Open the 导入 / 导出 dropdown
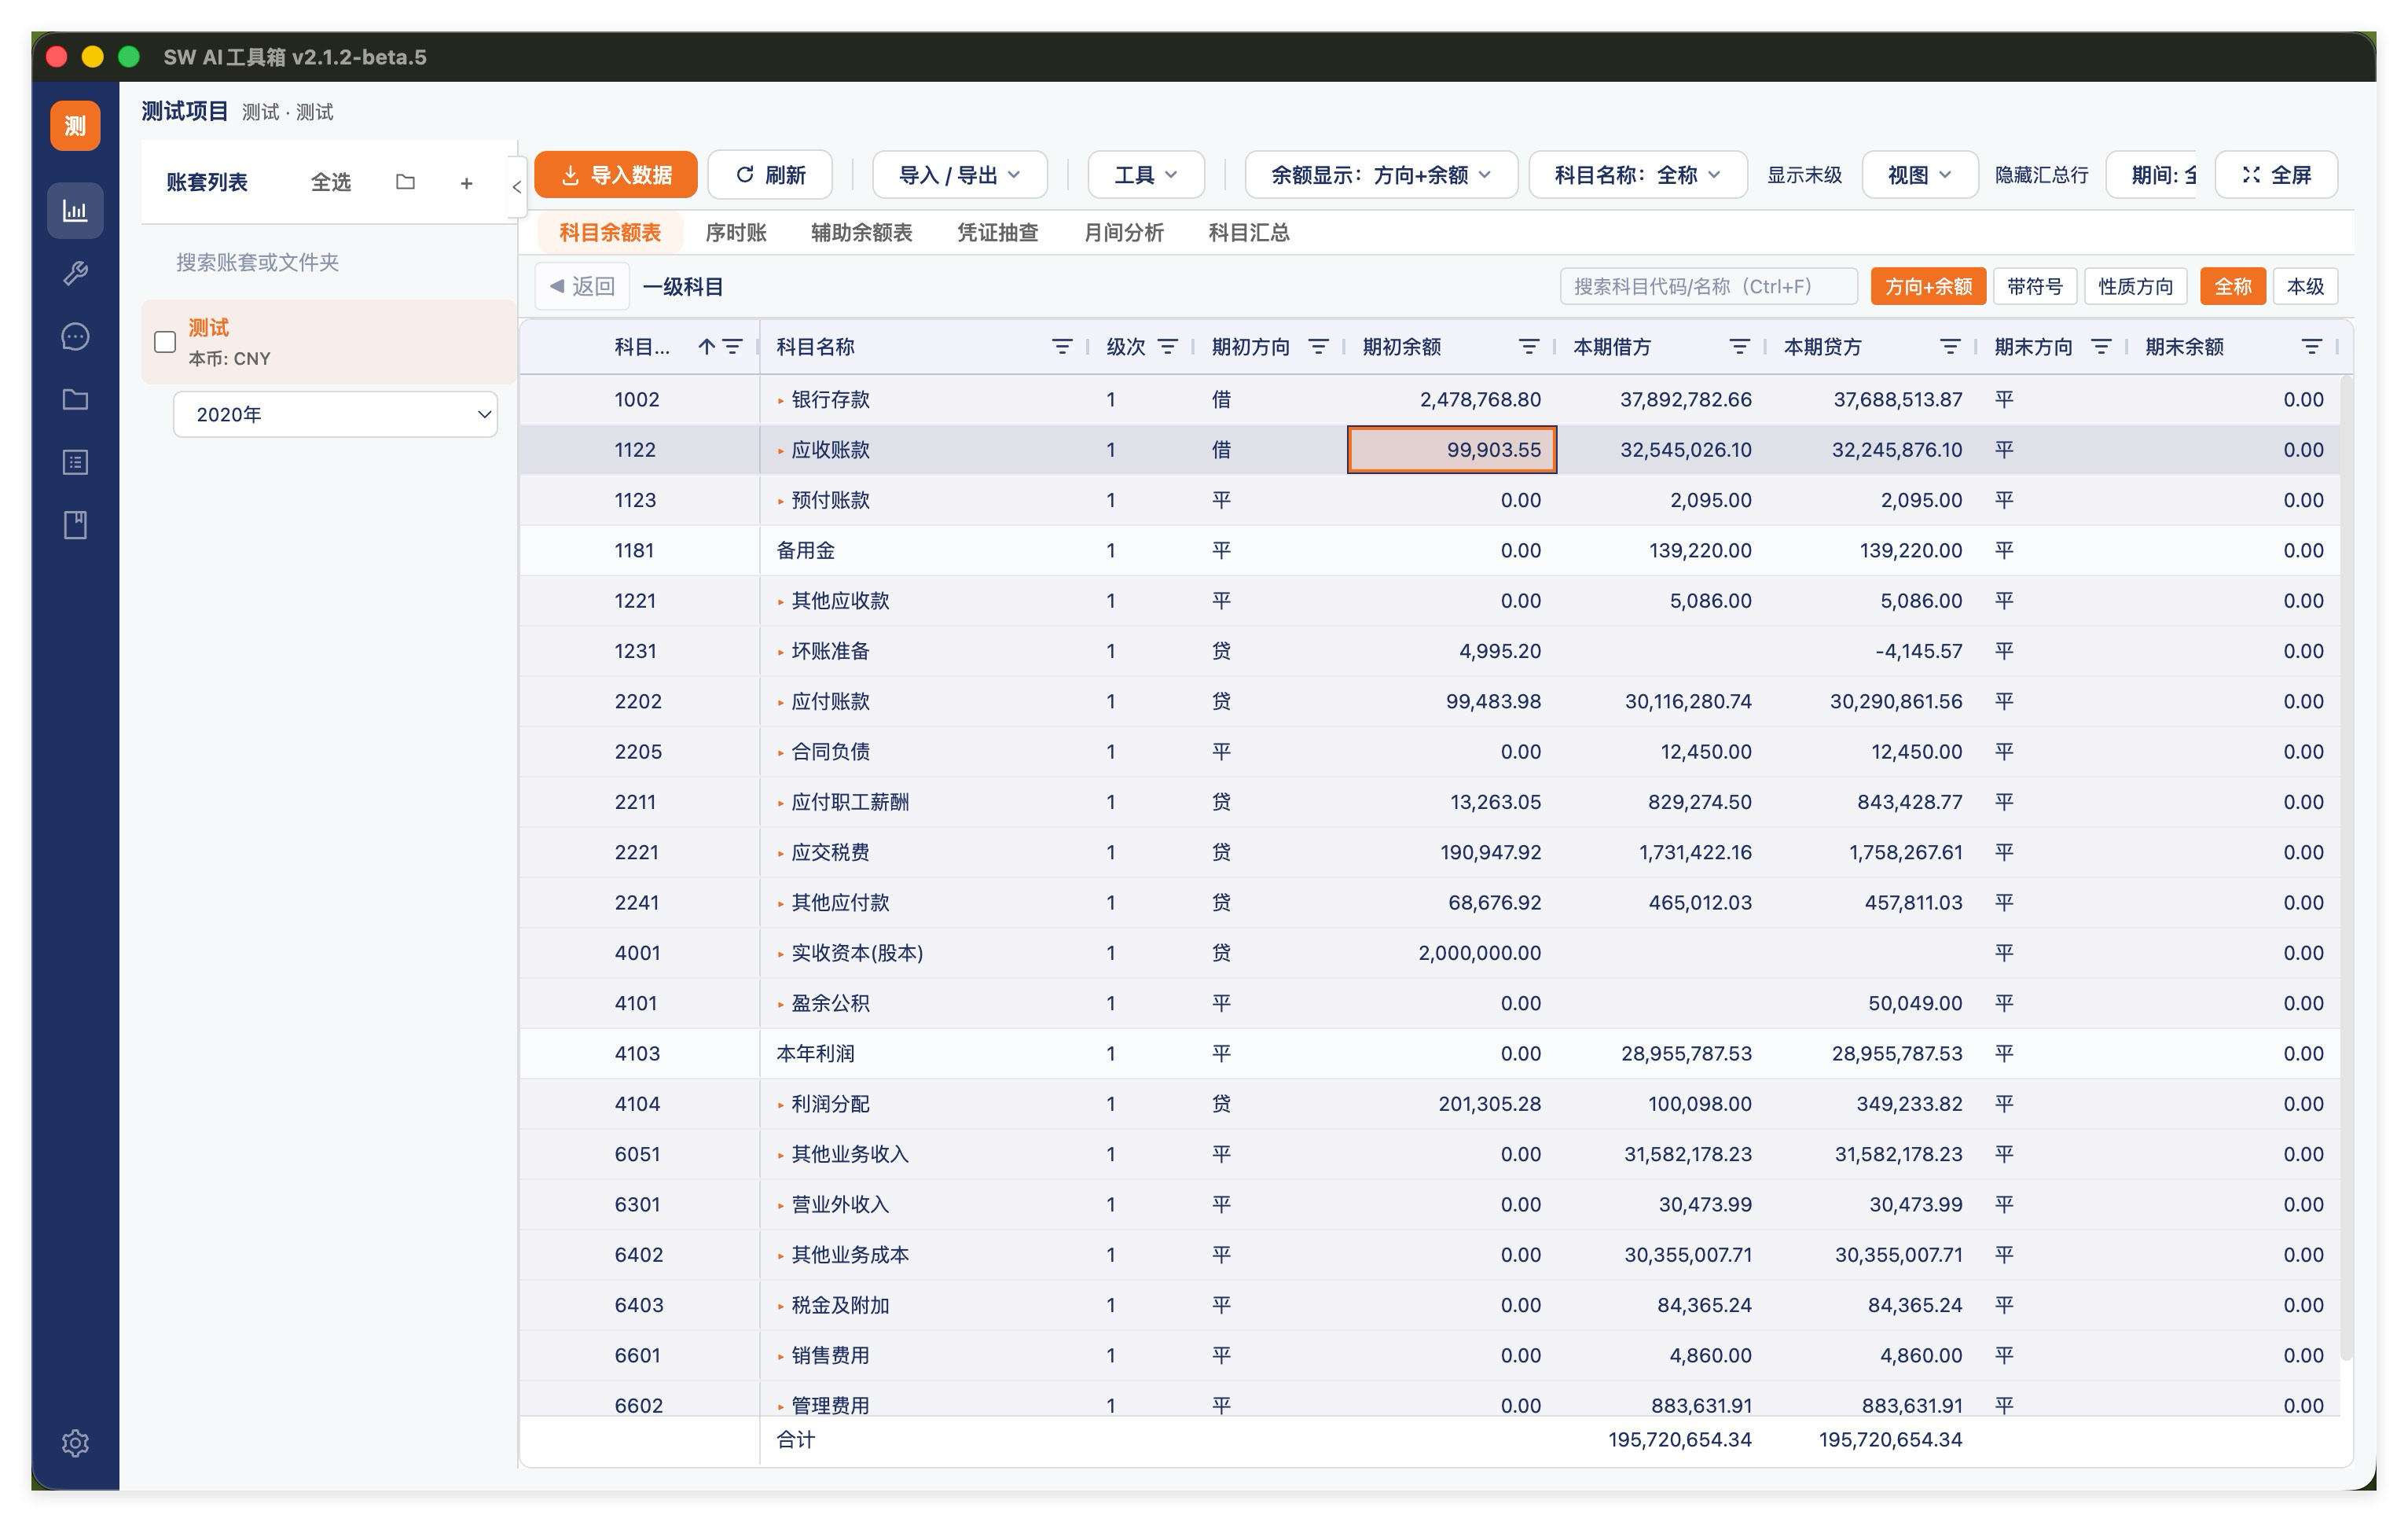 tap(959, 175)
